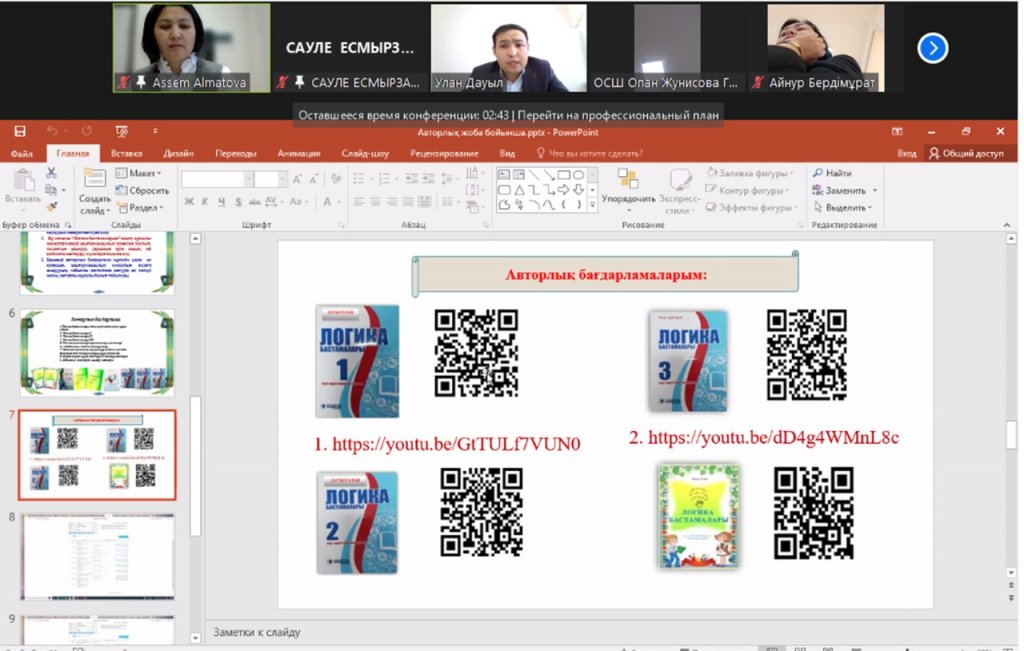Click Сбросить to reset the slide

[142, 191]
